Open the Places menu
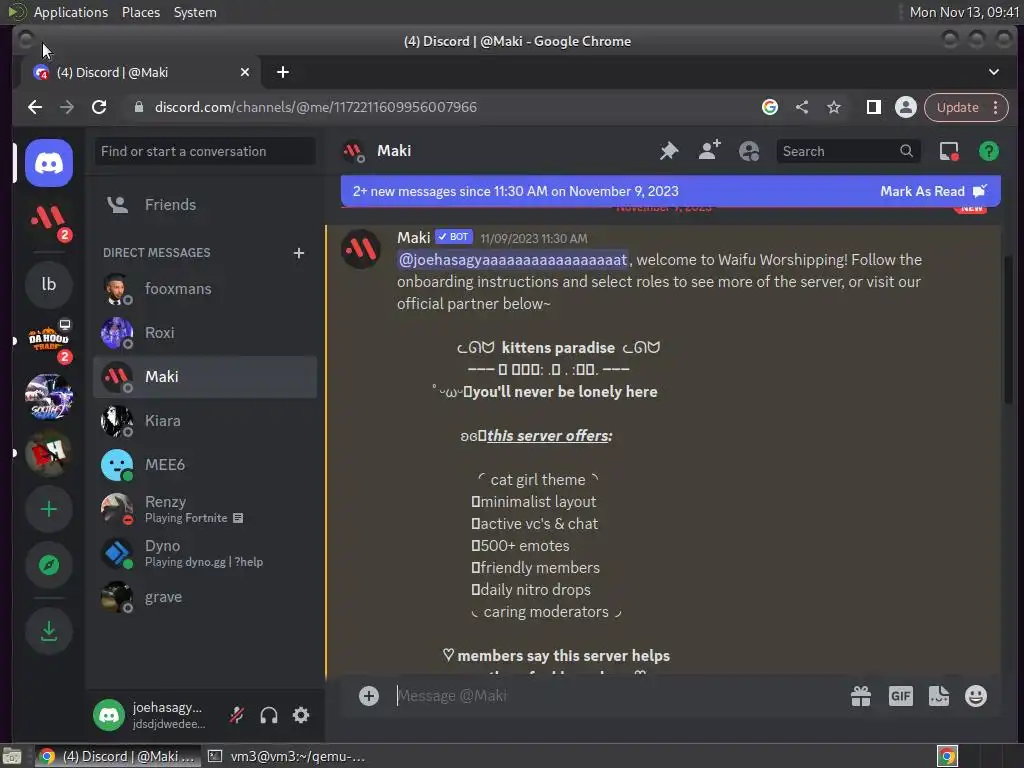The height and width of the screenshot is (768, 1024). pyautogui.click(x=141, y=12)
